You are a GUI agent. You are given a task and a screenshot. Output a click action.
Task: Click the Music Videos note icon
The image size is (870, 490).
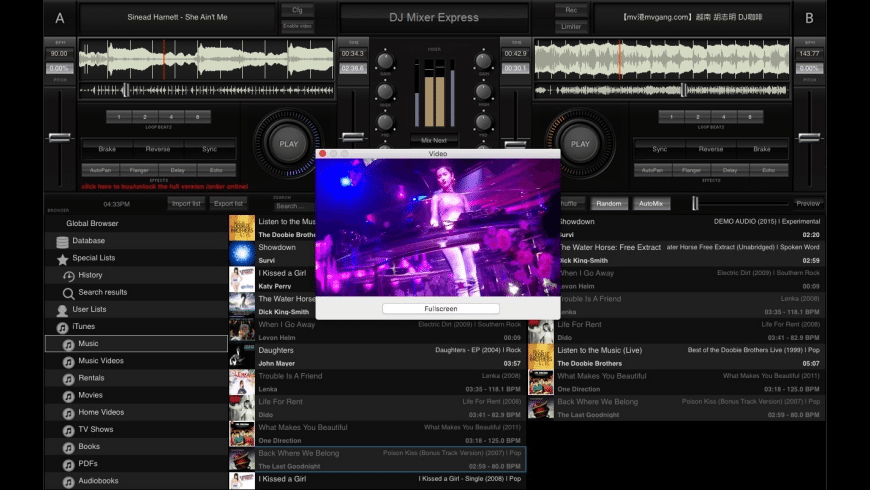[68, 362]
